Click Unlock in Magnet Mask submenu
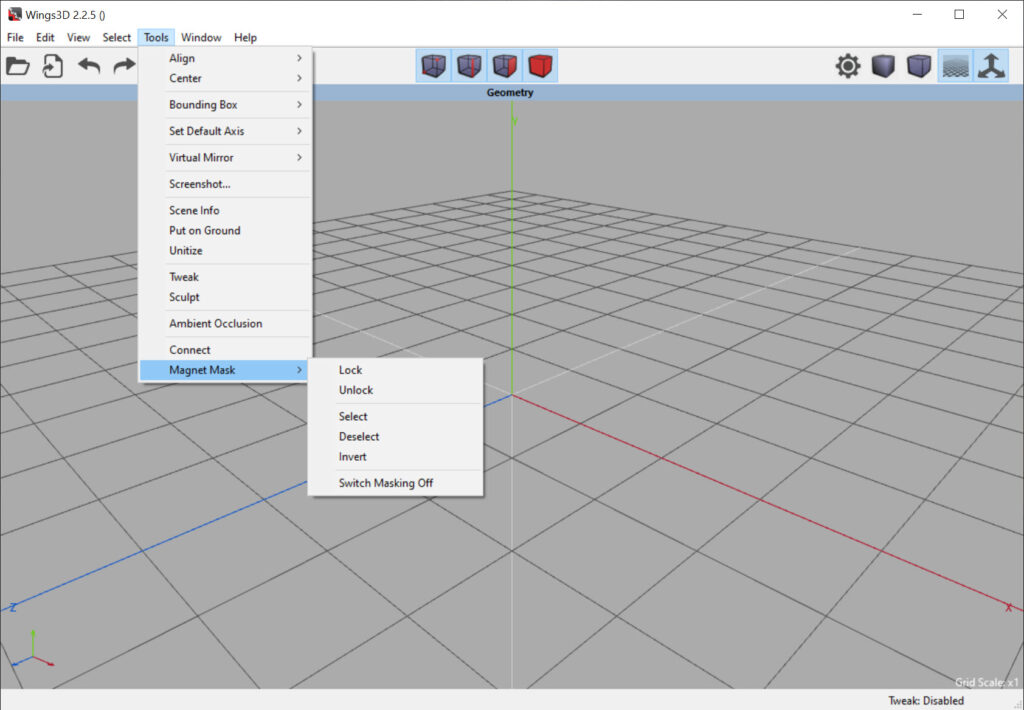This screenshot has width=1024, height=710. point(395,391)
